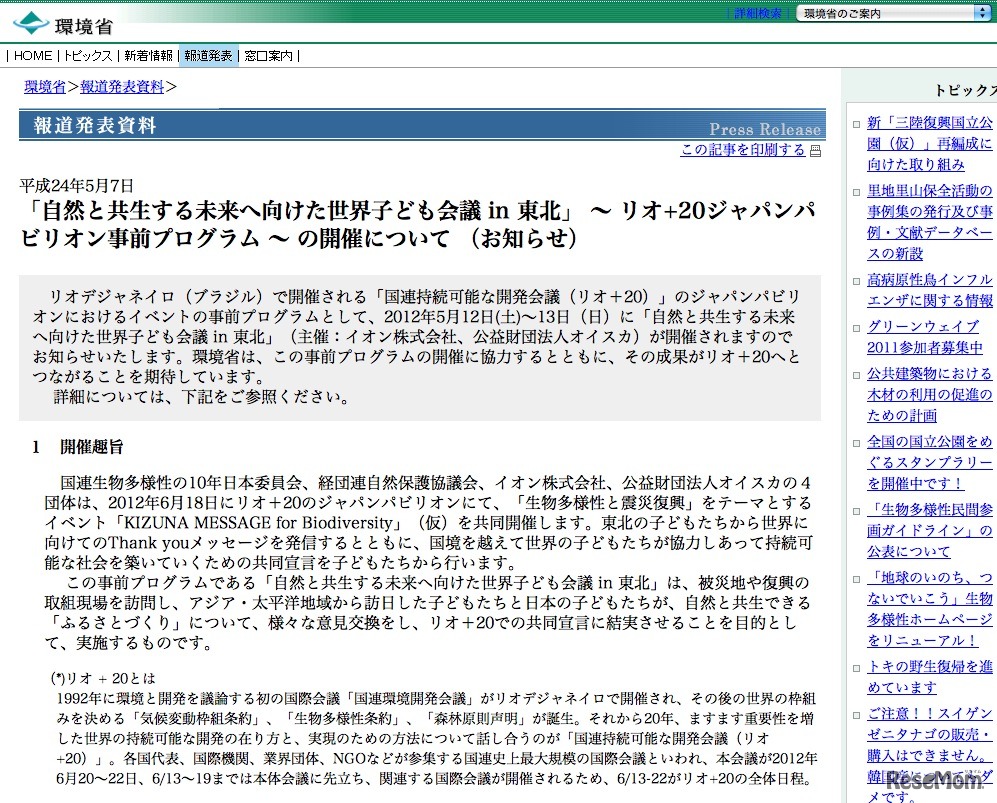997x803 pixels.
Task: Click the 環境省 breadcrumb link
Action: (45, 86)
